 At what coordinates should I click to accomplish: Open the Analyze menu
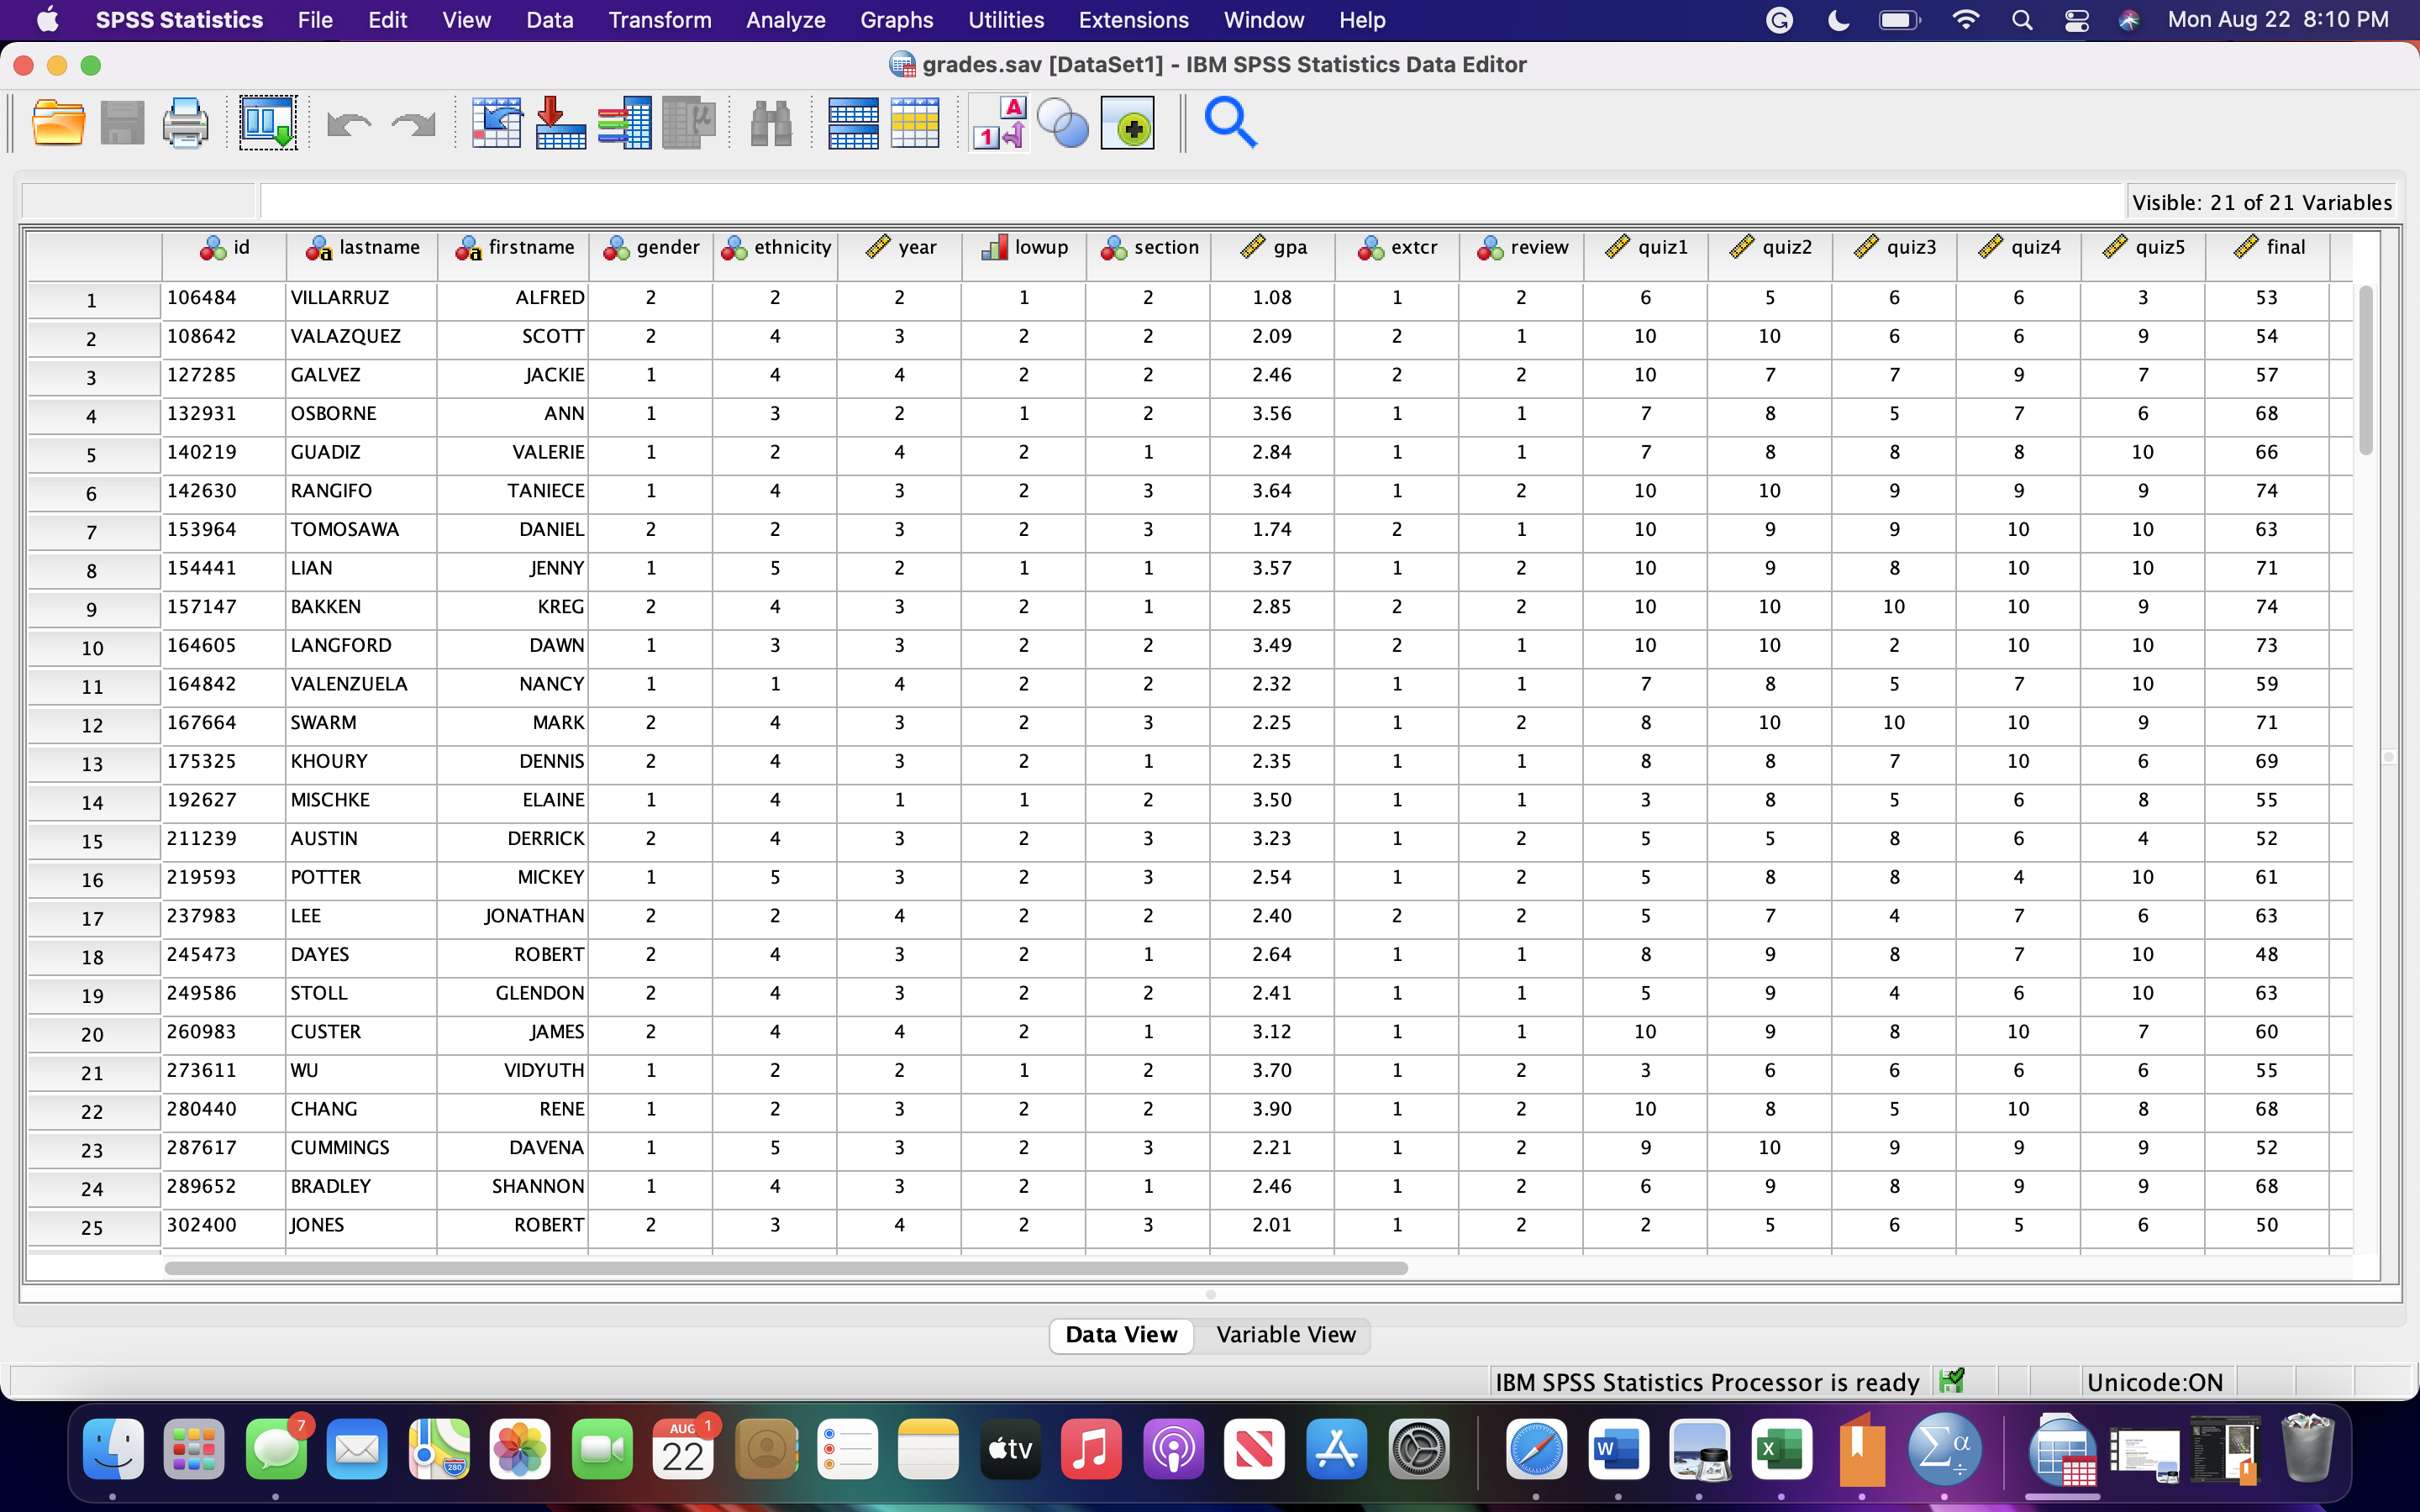pos(785,19)
